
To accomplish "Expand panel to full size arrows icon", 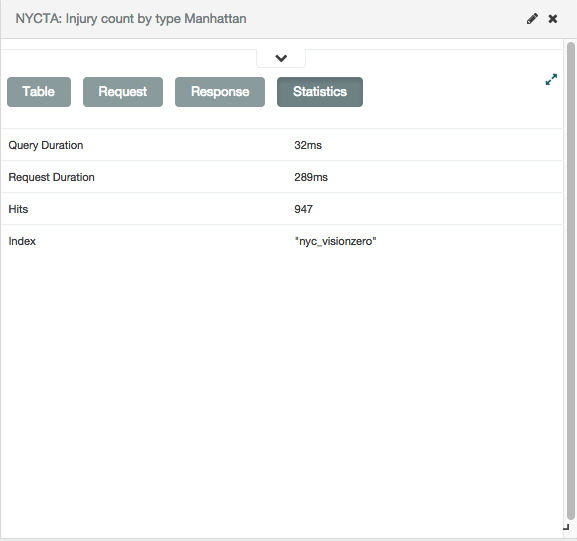I will (551, 79).
